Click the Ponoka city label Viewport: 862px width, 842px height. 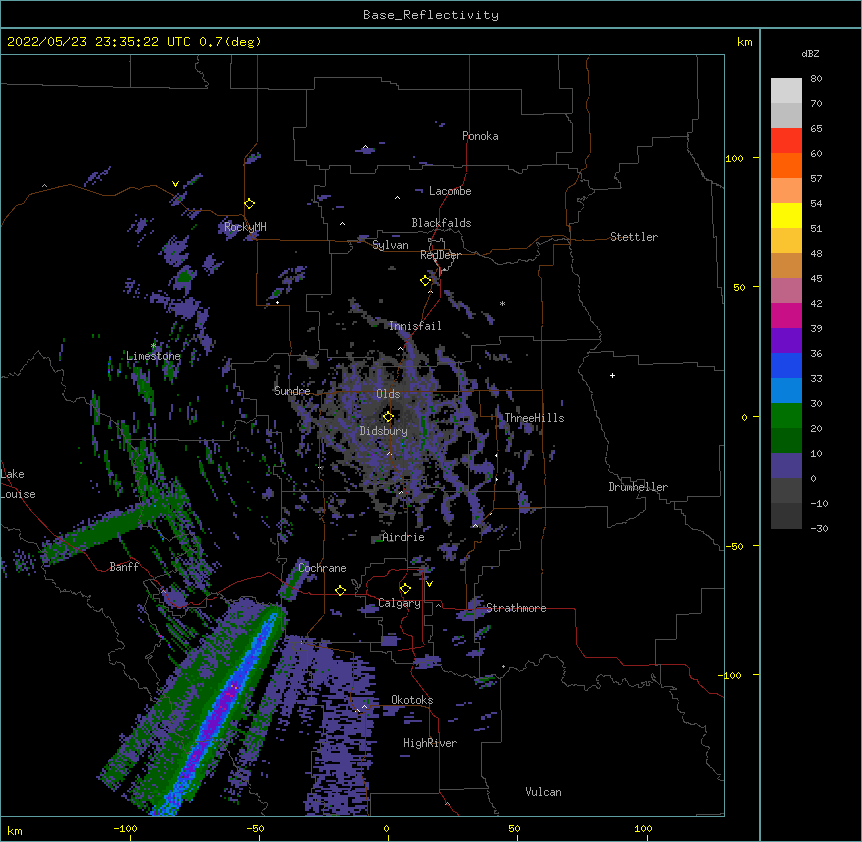click(x=480, y=136)
